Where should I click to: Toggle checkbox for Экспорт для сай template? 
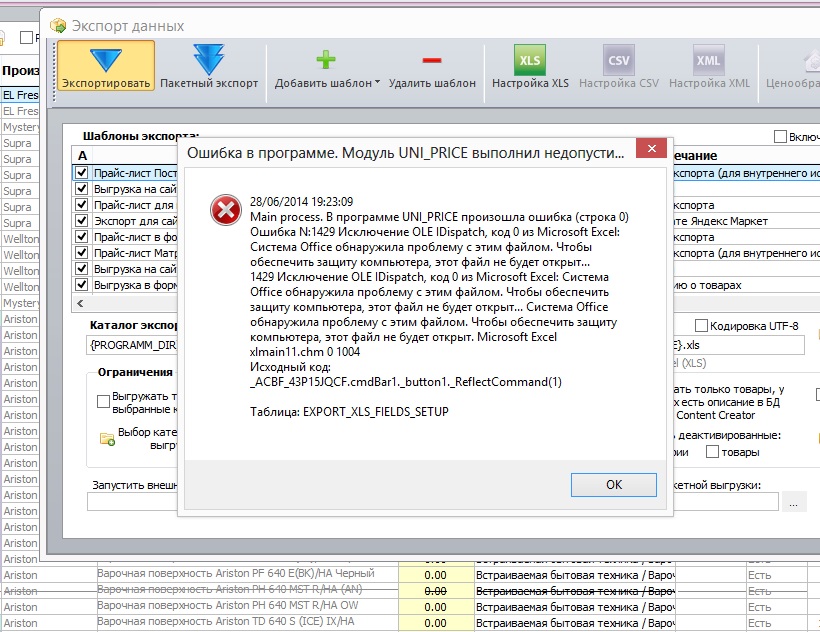pyautogui.click(x=82, y=220)
